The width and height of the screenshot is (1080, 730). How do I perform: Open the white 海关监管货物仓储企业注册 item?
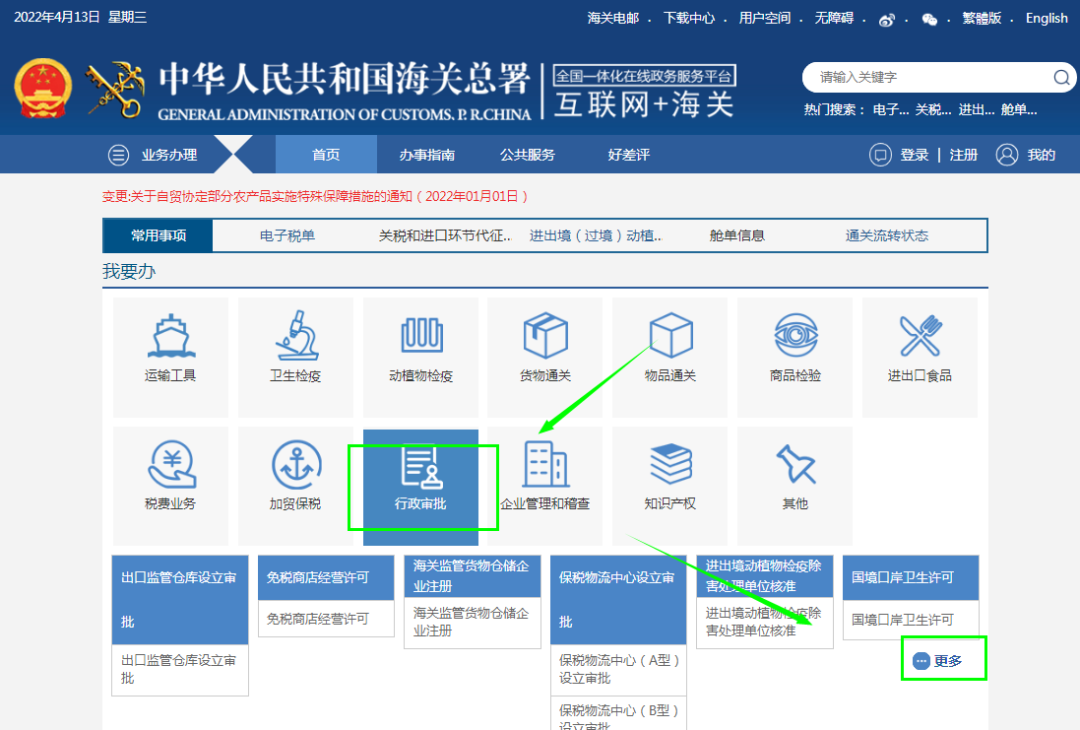pos(472,622)
